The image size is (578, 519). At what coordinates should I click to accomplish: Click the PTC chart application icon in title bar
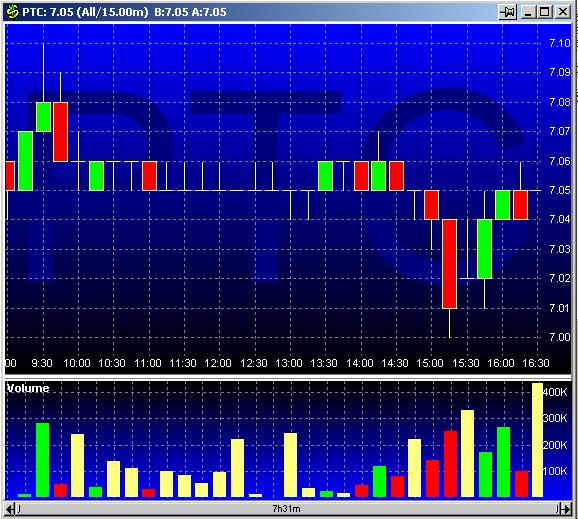(13, 12)
